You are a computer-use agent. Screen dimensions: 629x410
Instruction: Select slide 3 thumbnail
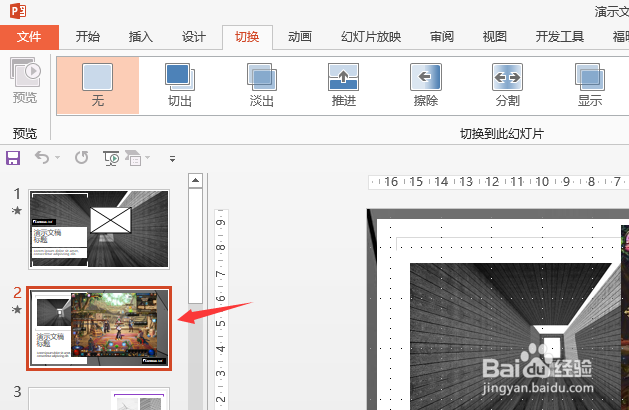99,399
